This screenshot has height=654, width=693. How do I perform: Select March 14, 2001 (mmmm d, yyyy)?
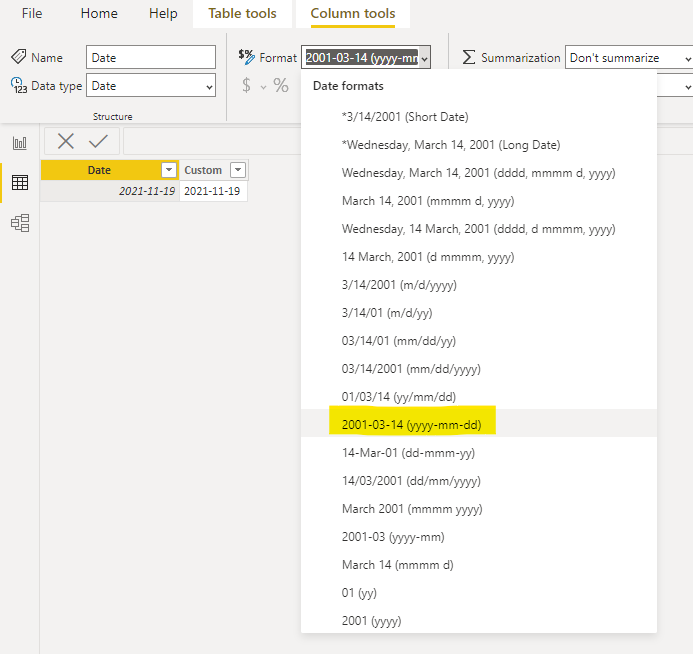click(479, 201)
